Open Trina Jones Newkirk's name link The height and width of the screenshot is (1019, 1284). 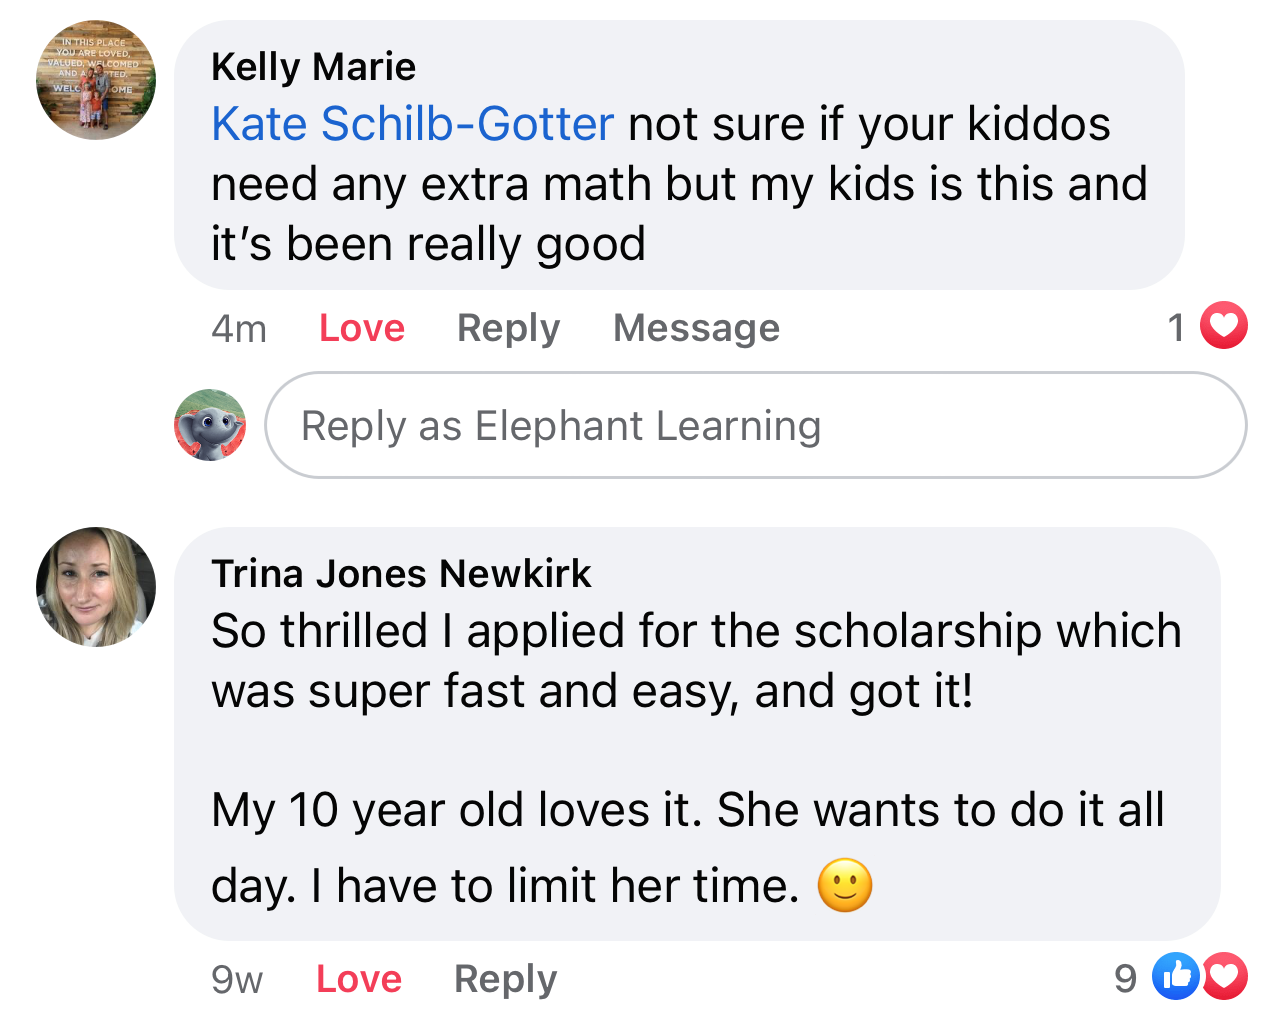point(401,574)
